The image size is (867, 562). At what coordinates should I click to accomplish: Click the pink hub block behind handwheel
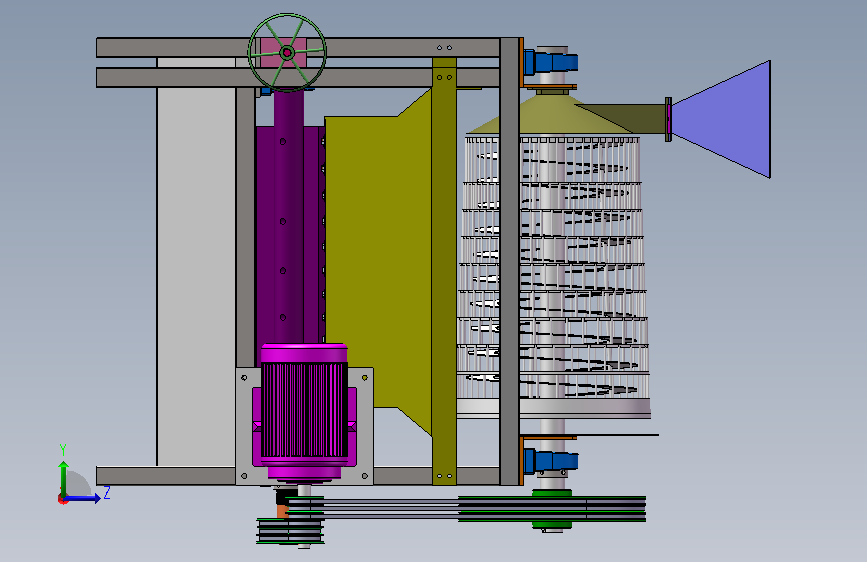pyautogui.click(x=283, y=53)
